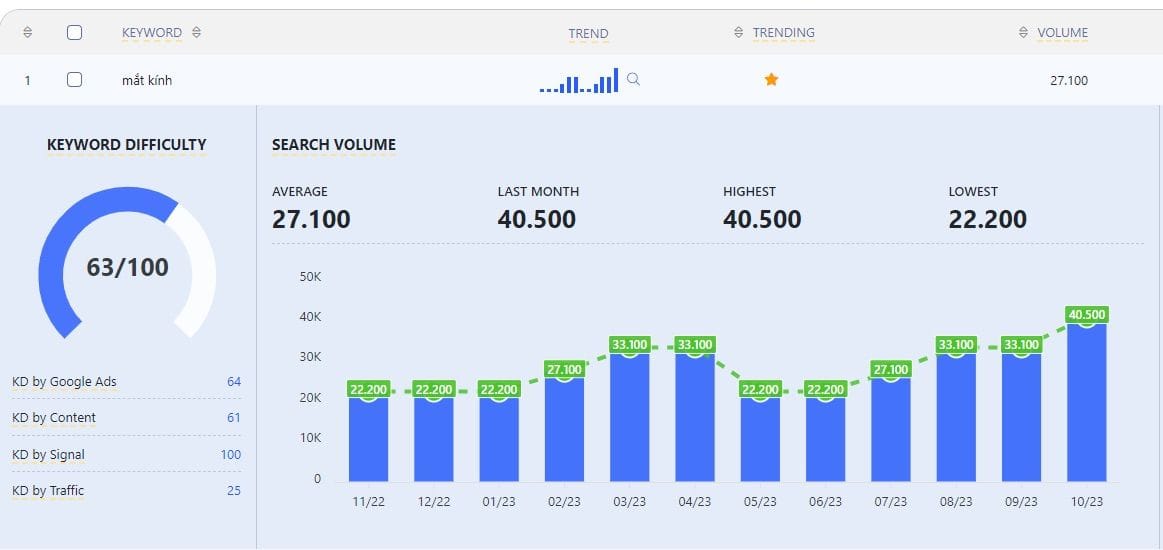The image size is (1163, 550).
Task: Sort table by VOLUME column header
Action: point(1062,33)
